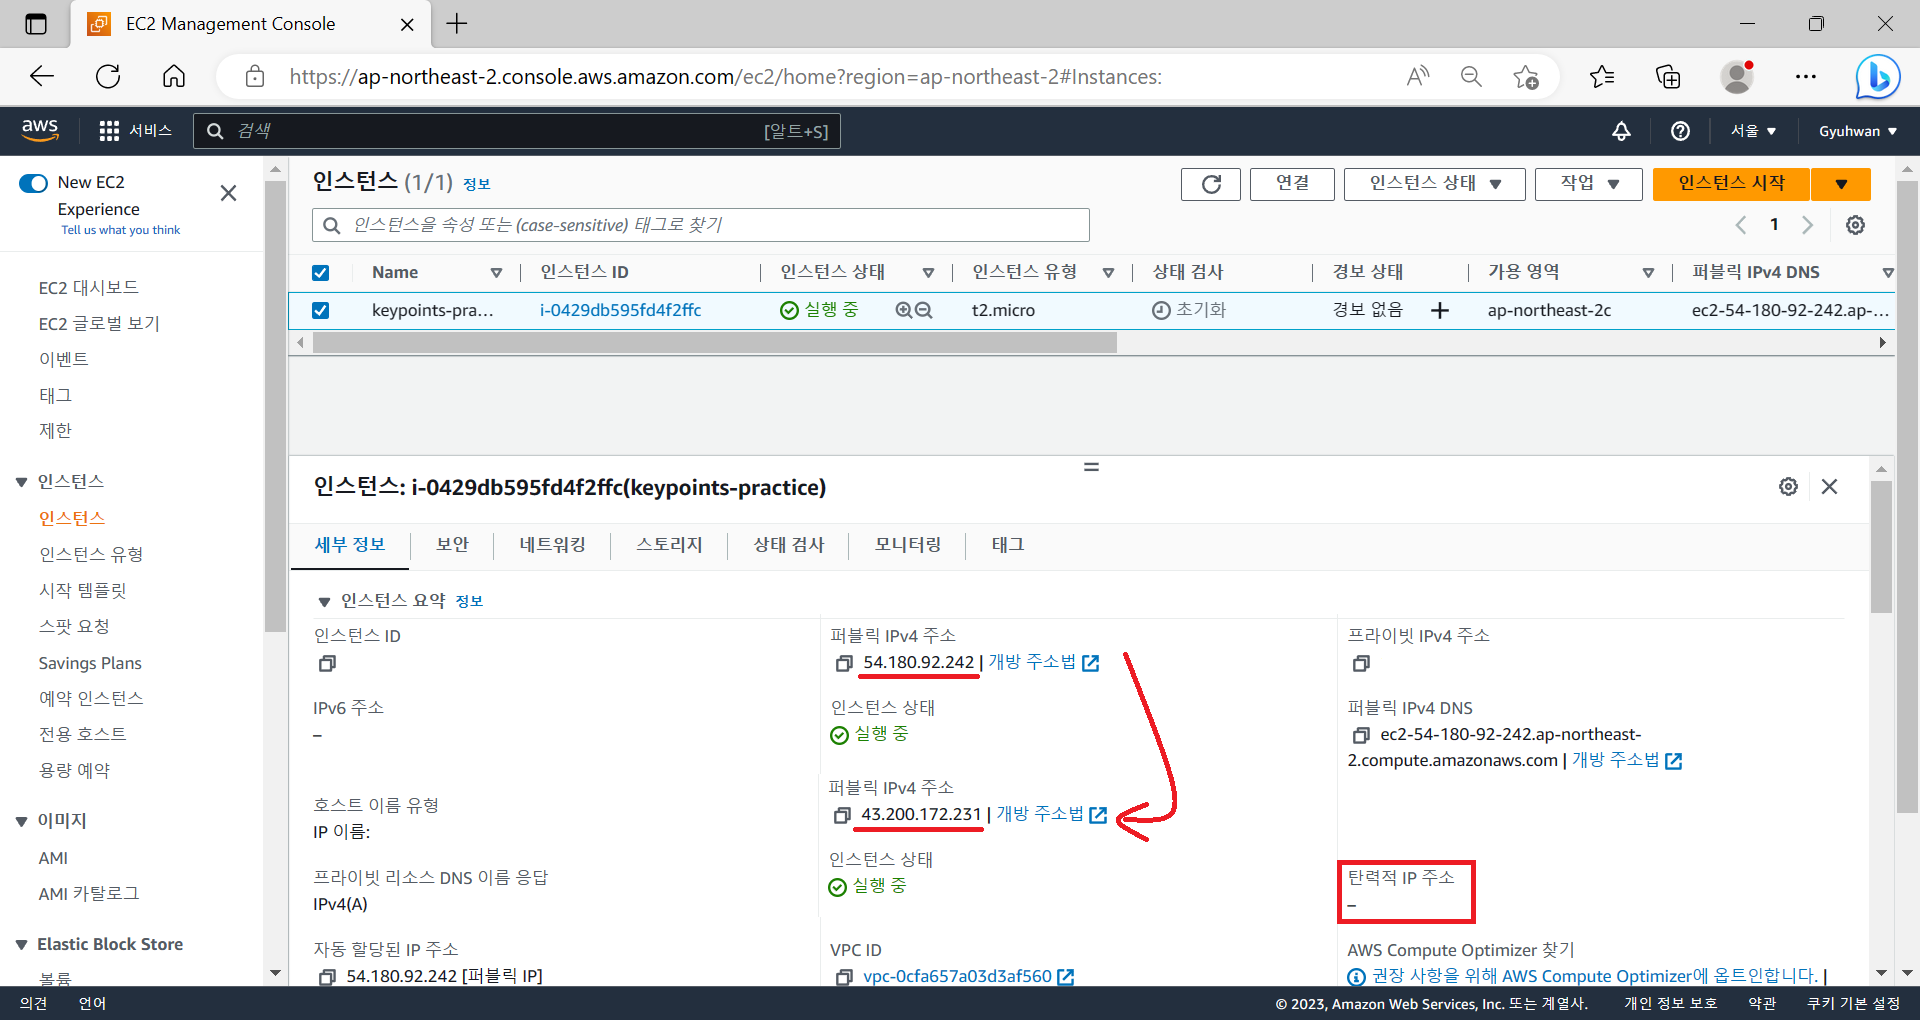
Task: Click the 인스턴스 시작 button
Action: (x=1731, y=184)
